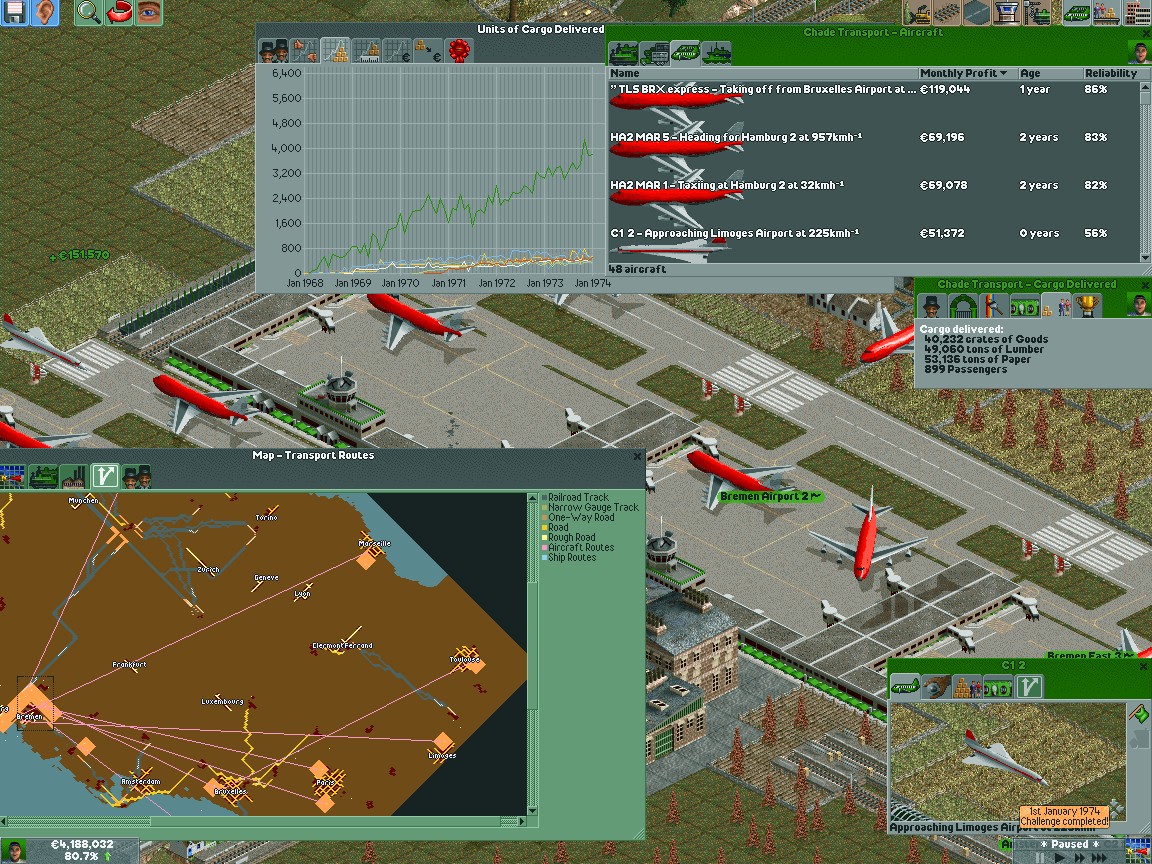Click the map horizontal scrollbar right arrow
The height and width of the screenshot is (864, 1152).
click(522, 821)
